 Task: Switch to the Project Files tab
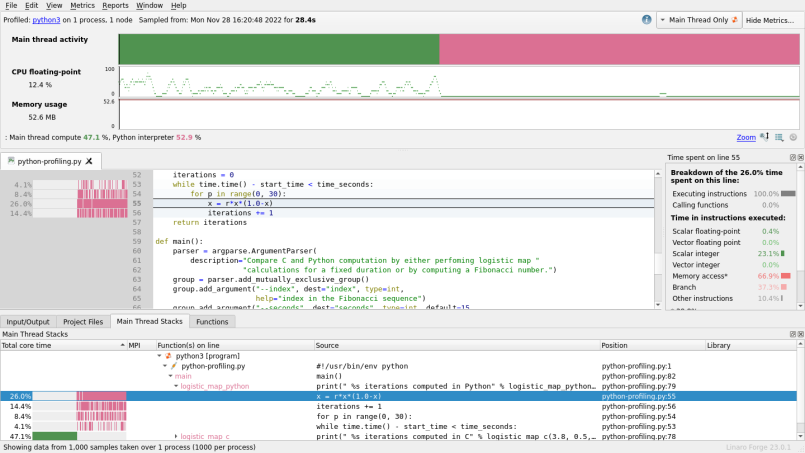tap(83, 322)
